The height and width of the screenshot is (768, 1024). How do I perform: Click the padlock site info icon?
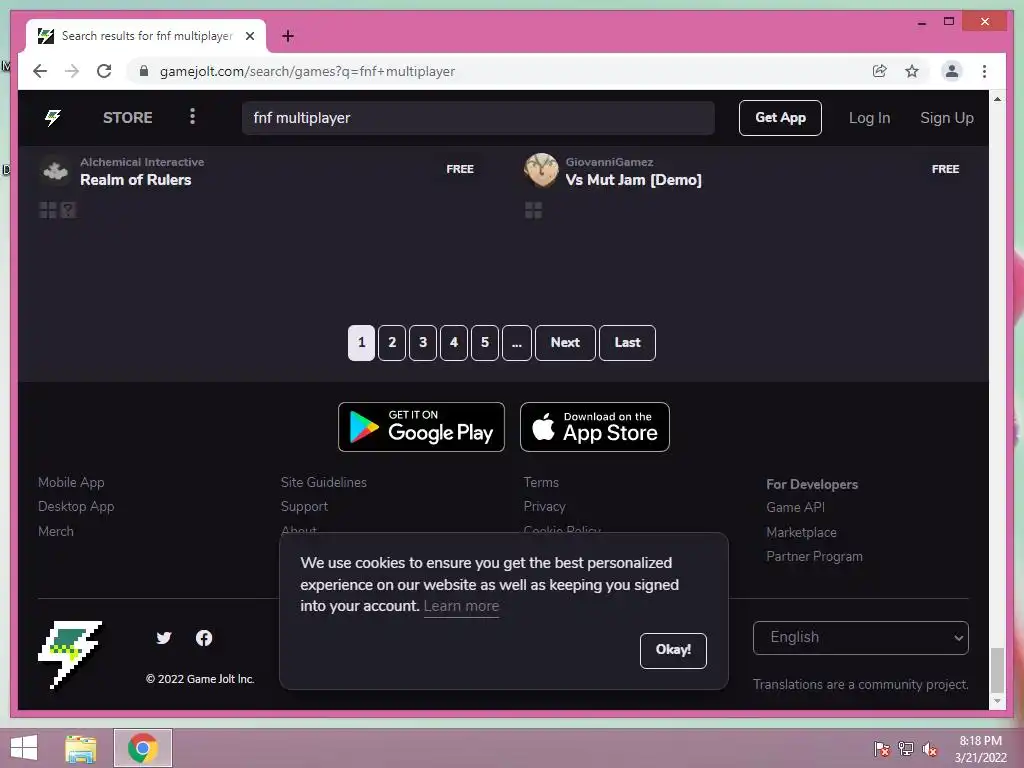[x=144, y=71]
